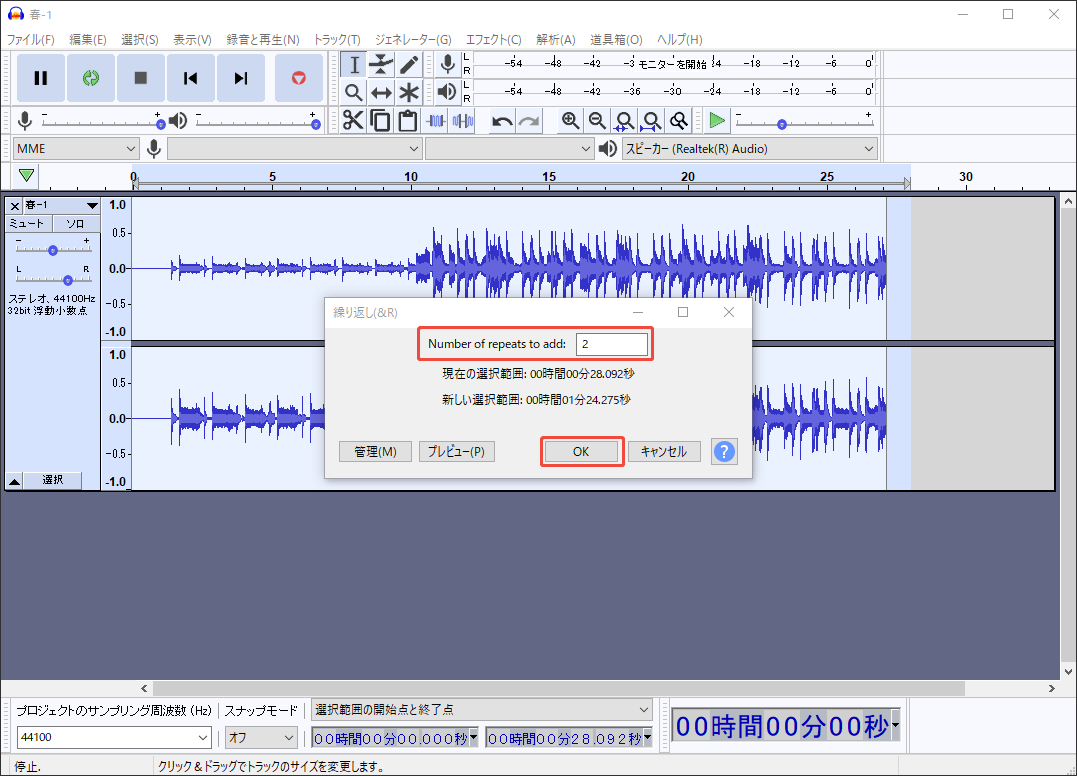Click the Zoom In magnifier icon
The width and height of the screenshot is (1077, 776).
point(570,120)
